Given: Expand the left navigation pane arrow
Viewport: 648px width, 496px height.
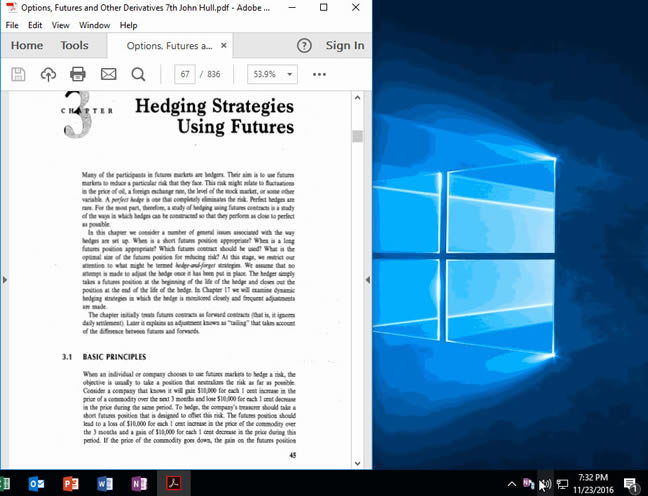Looking at the screenshot, I should coord(5,280).
